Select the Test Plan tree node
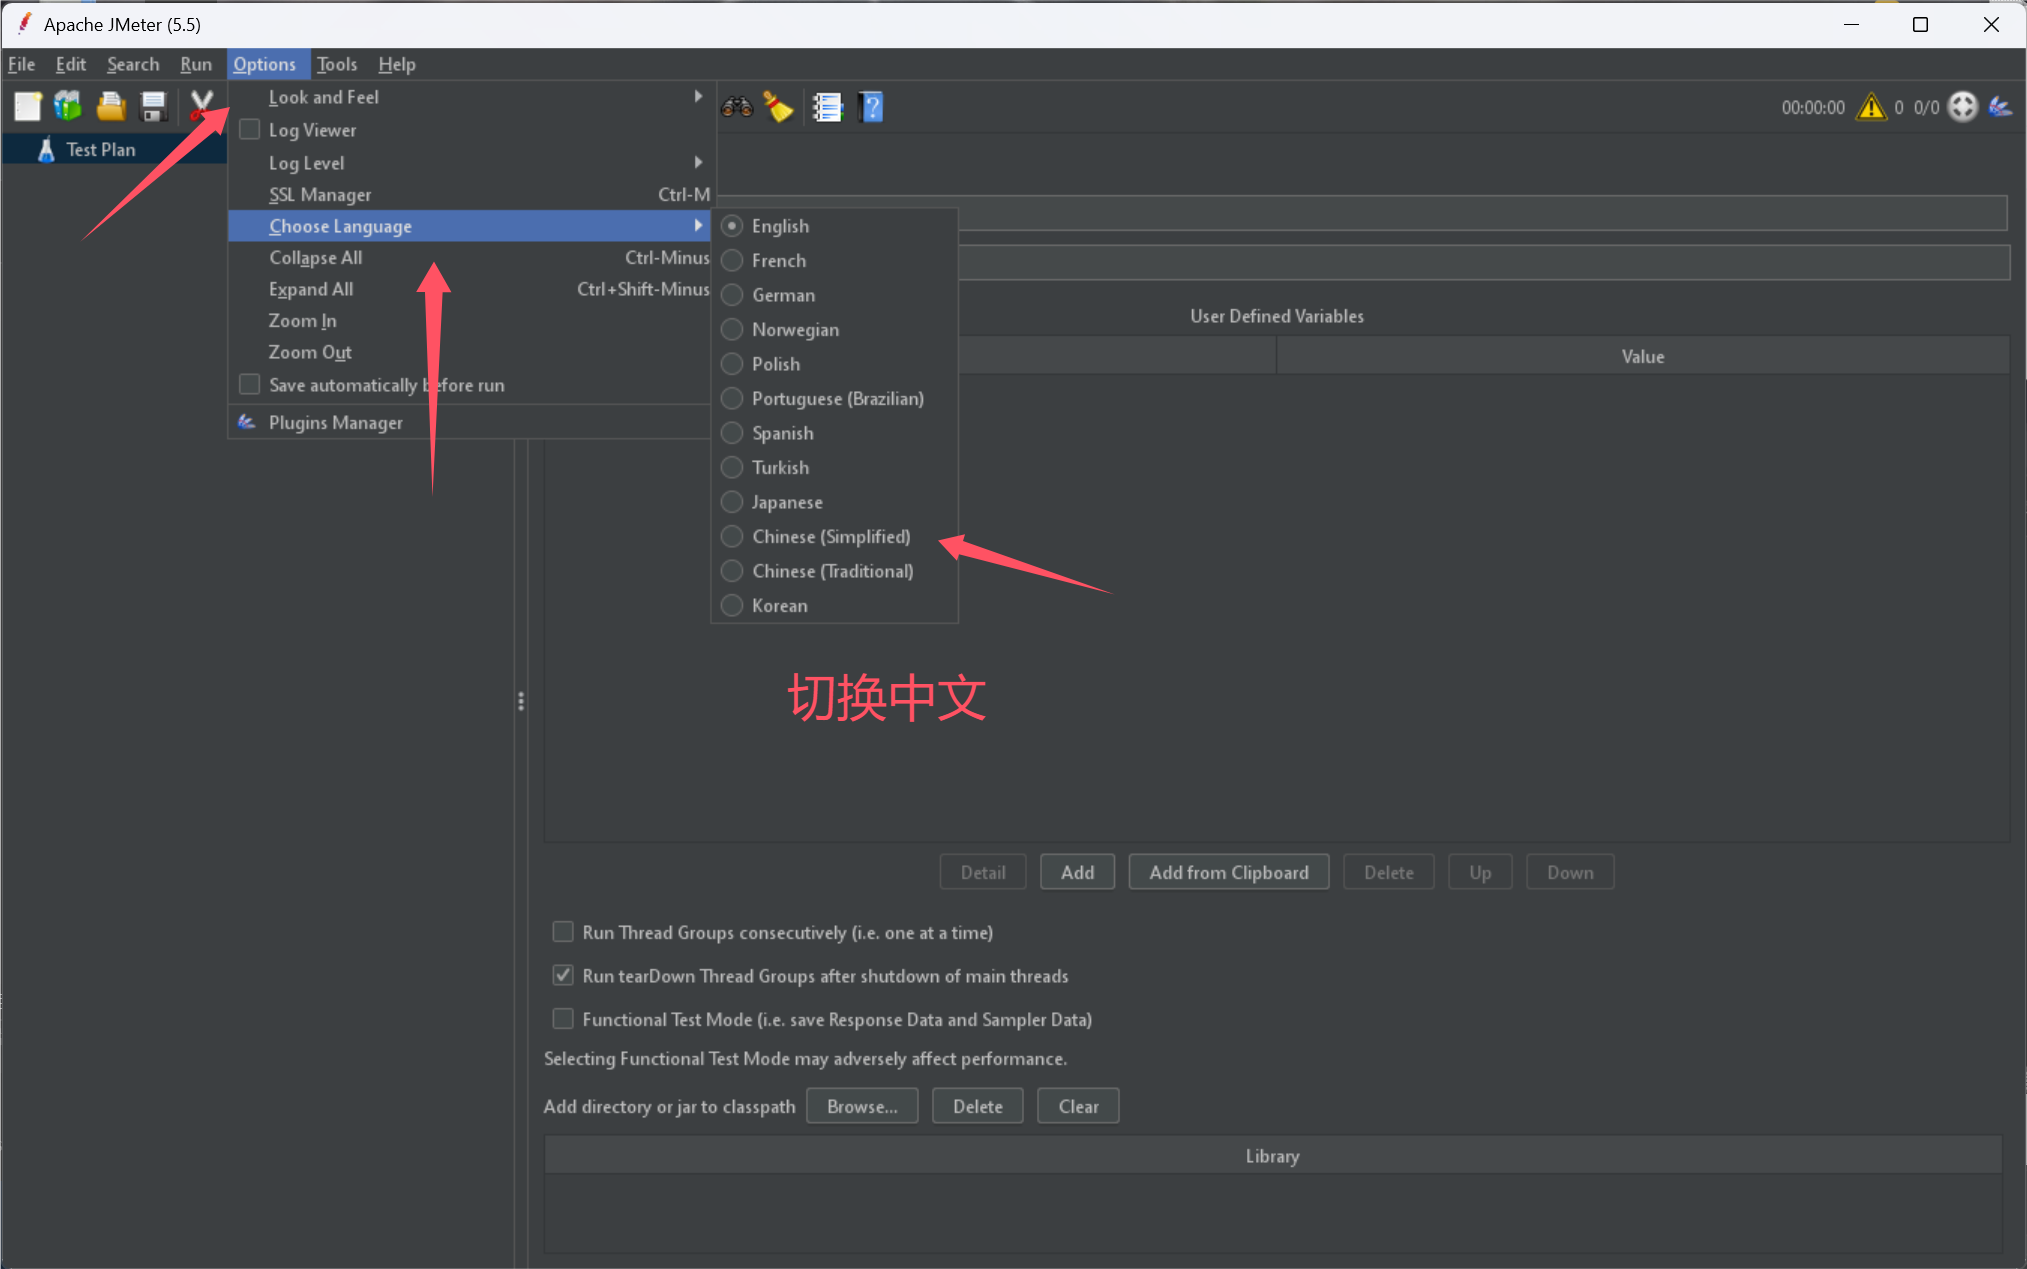This screenshot has width=2027, height=1269. click(100, 149)
